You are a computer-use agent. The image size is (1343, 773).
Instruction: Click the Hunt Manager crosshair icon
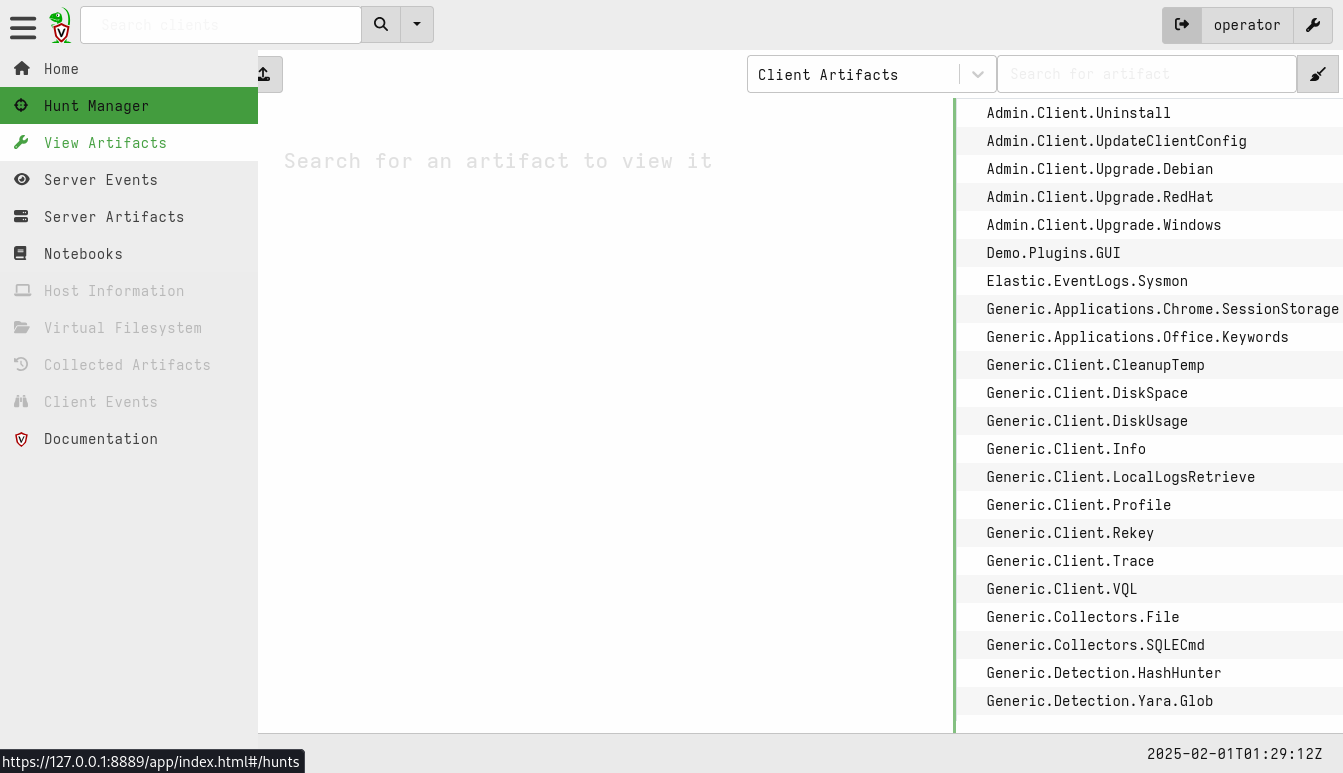(21, 106)
